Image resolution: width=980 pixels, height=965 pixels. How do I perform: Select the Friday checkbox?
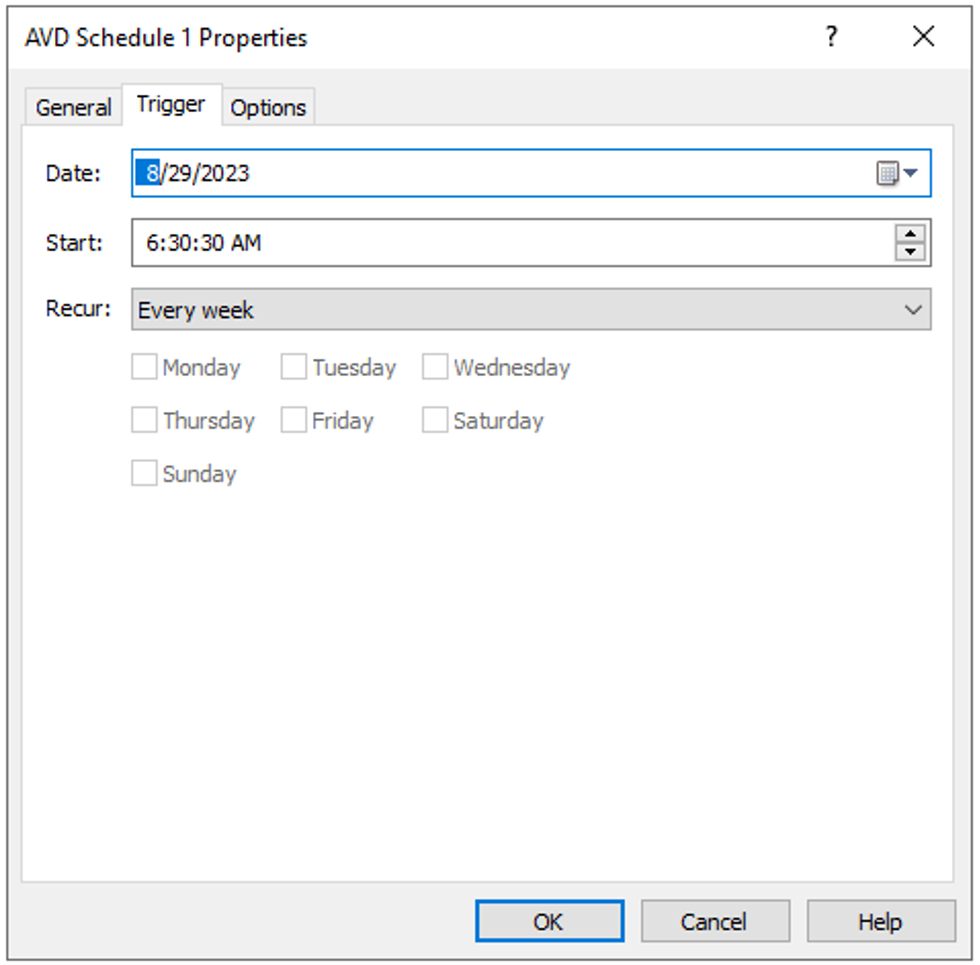(x=294, y=420)
